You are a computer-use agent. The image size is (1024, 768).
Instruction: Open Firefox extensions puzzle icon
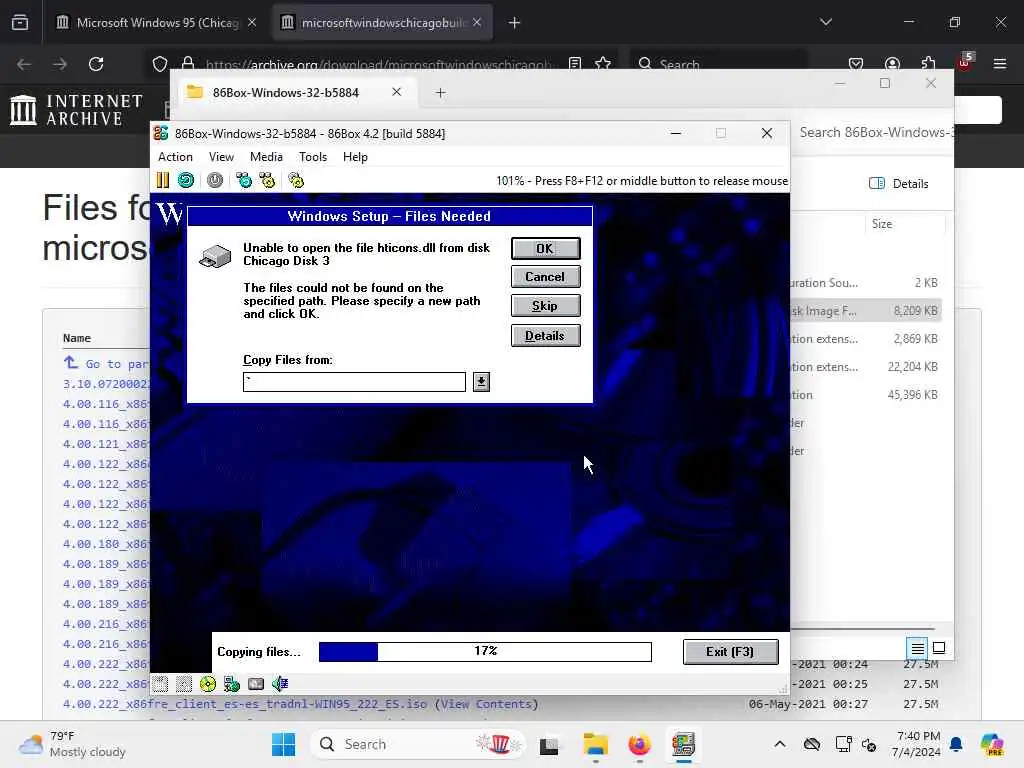(x=929, y=64)
